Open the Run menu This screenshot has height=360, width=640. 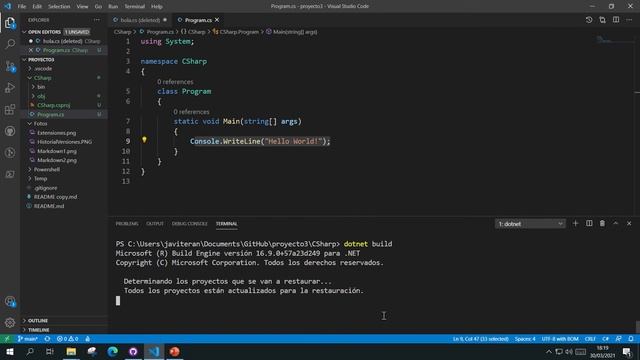coord(113,7)
